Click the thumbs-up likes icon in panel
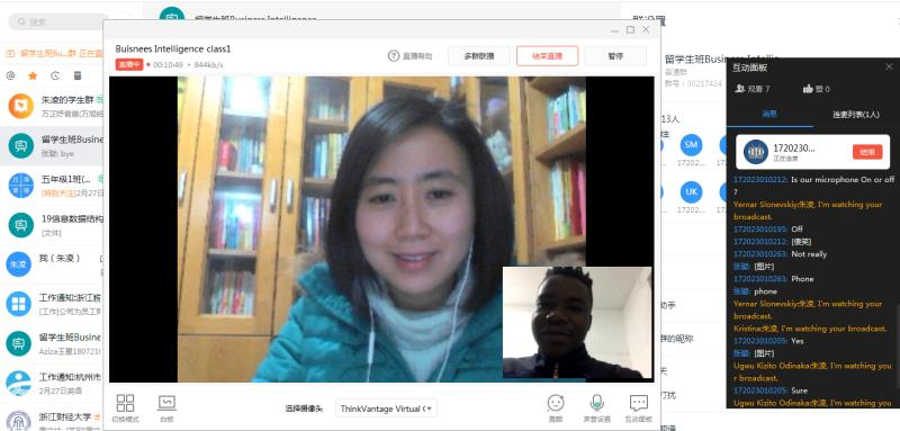900x431 pixels. pos(808,88)
